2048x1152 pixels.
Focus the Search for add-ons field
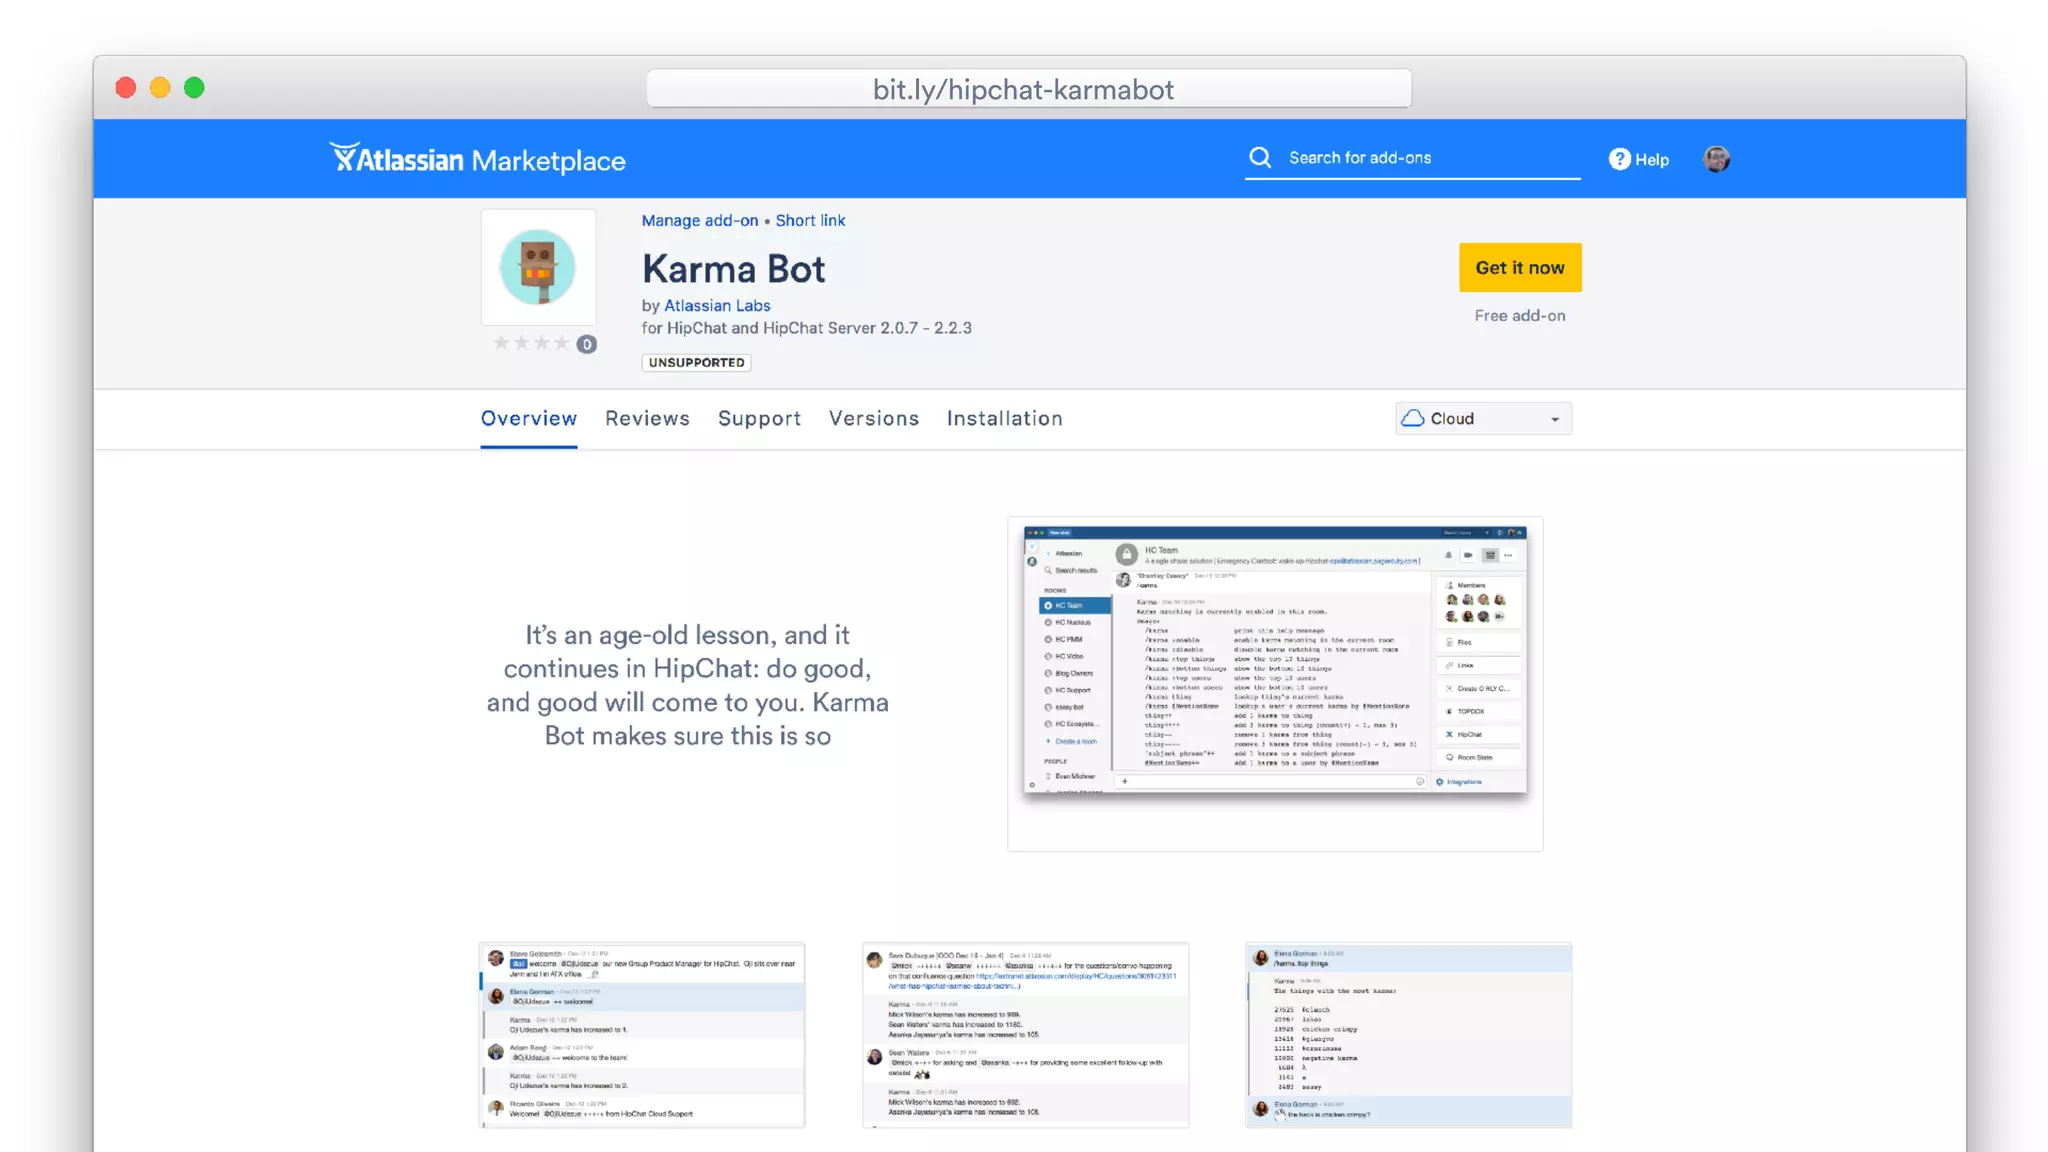[x=1412, y=158]
